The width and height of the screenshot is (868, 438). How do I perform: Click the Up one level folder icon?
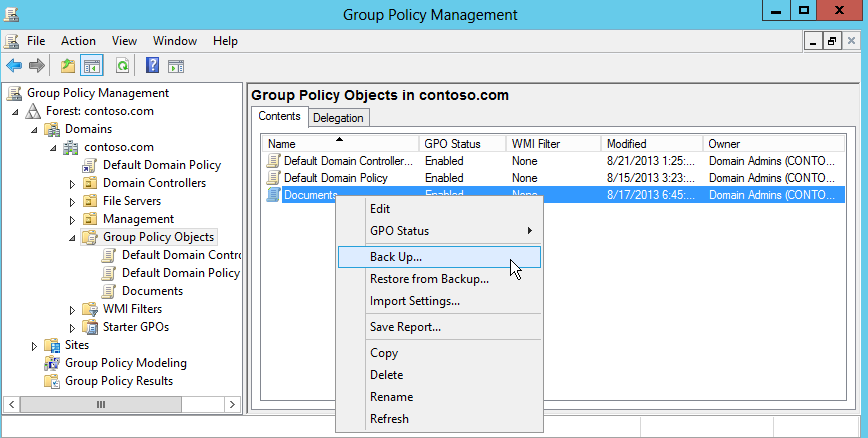point(68,66)
